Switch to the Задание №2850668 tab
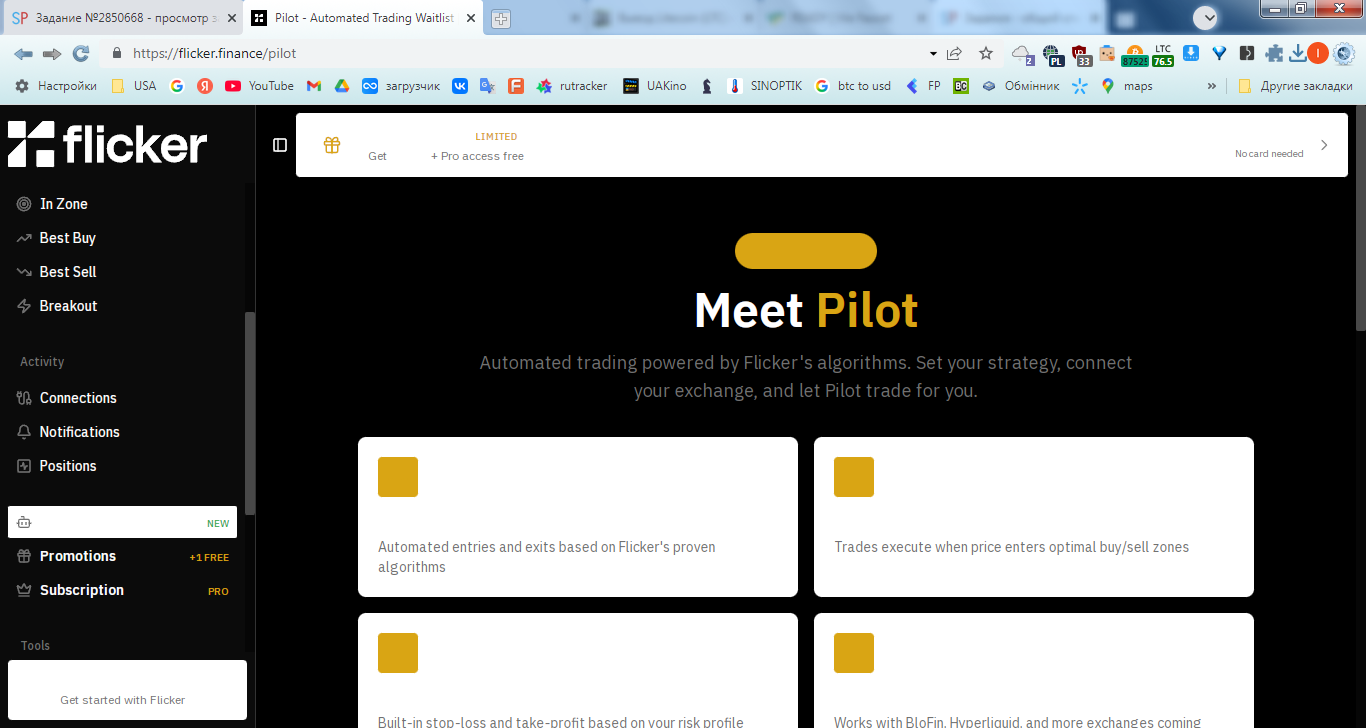Screen dimensions: 1366x728 [x=122, y=18]
